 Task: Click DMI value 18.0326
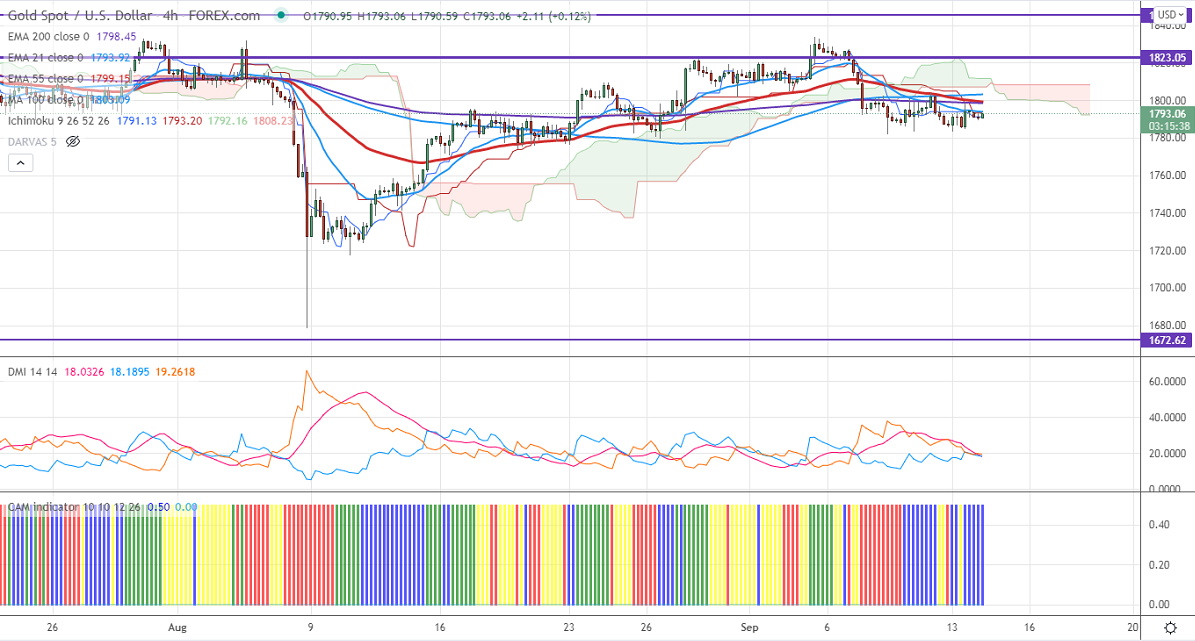(x=84, y=372)
